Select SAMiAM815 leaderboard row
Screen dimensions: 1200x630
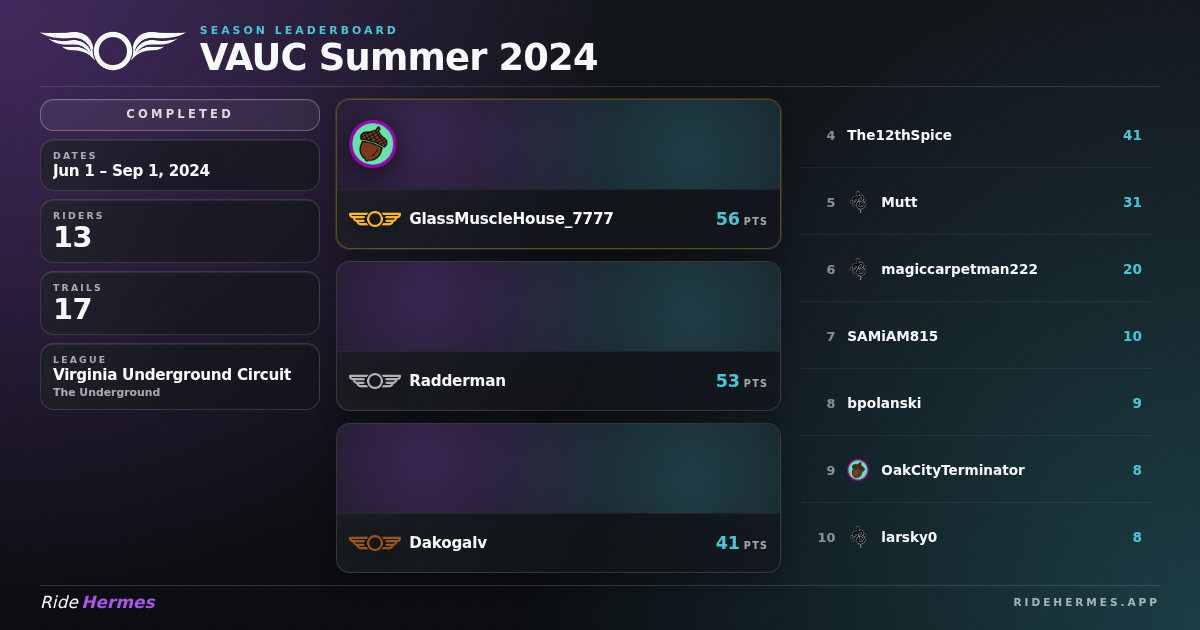976,336
